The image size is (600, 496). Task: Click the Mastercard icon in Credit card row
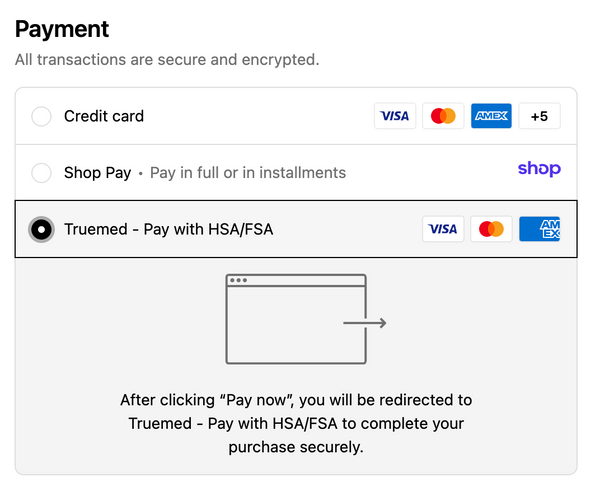443,116
